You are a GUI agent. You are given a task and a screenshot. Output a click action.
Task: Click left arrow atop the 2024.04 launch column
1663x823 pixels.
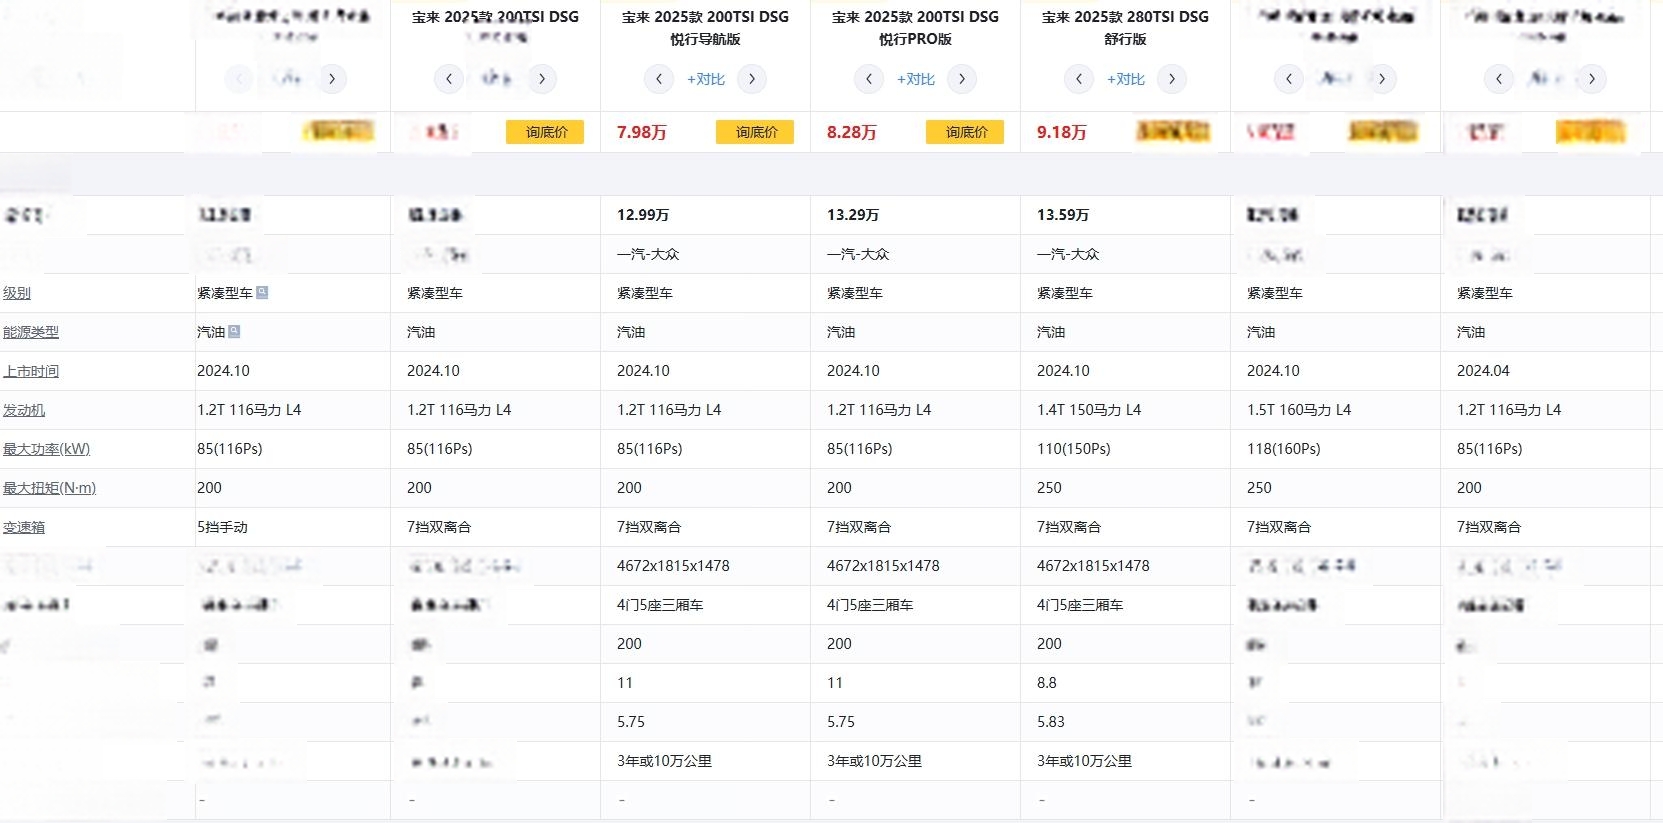1499,79
